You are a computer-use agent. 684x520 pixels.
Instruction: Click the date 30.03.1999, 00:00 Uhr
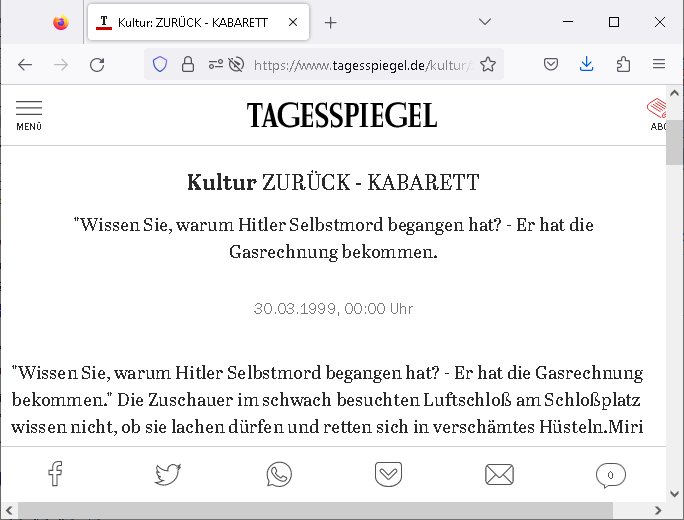333,308
